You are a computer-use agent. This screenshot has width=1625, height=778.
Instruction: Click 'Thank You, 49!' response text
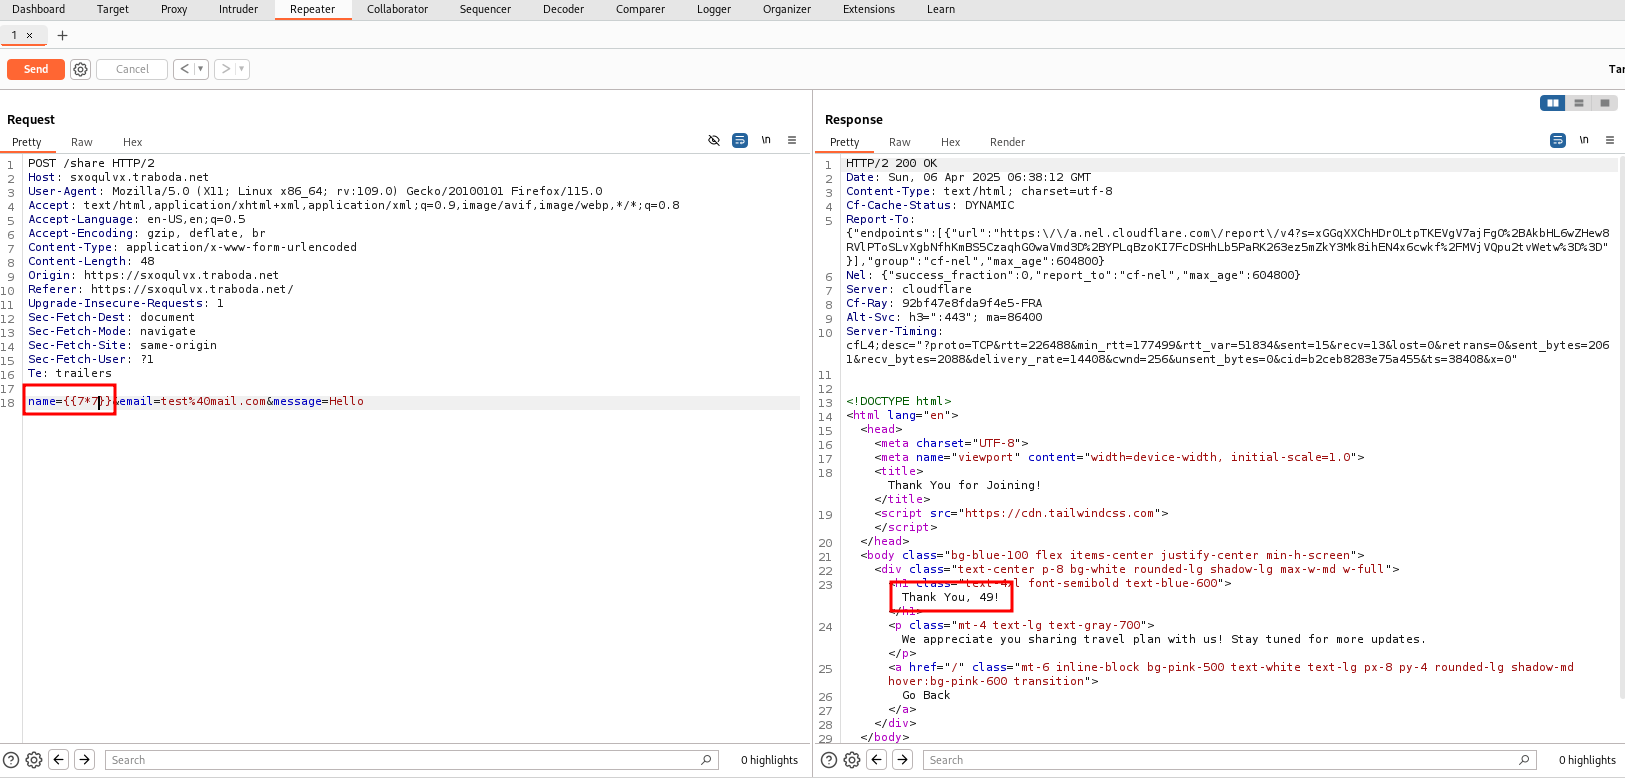click(950, 597)
